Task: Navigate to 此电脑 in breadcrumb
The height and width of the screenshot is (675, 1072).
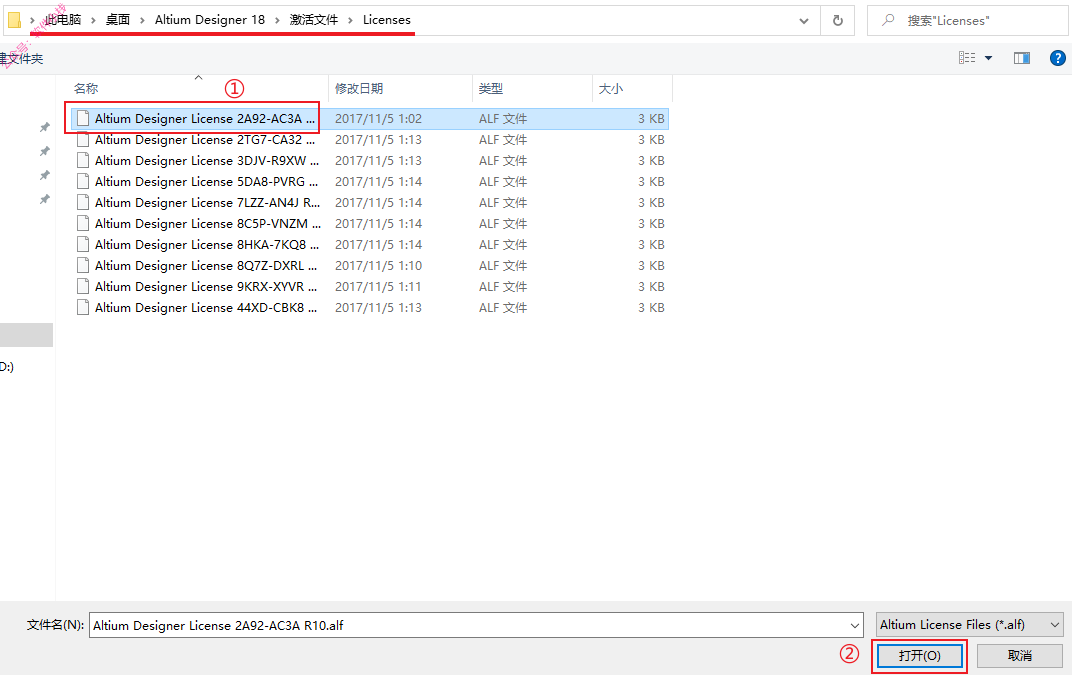Action: coord(63,20)
